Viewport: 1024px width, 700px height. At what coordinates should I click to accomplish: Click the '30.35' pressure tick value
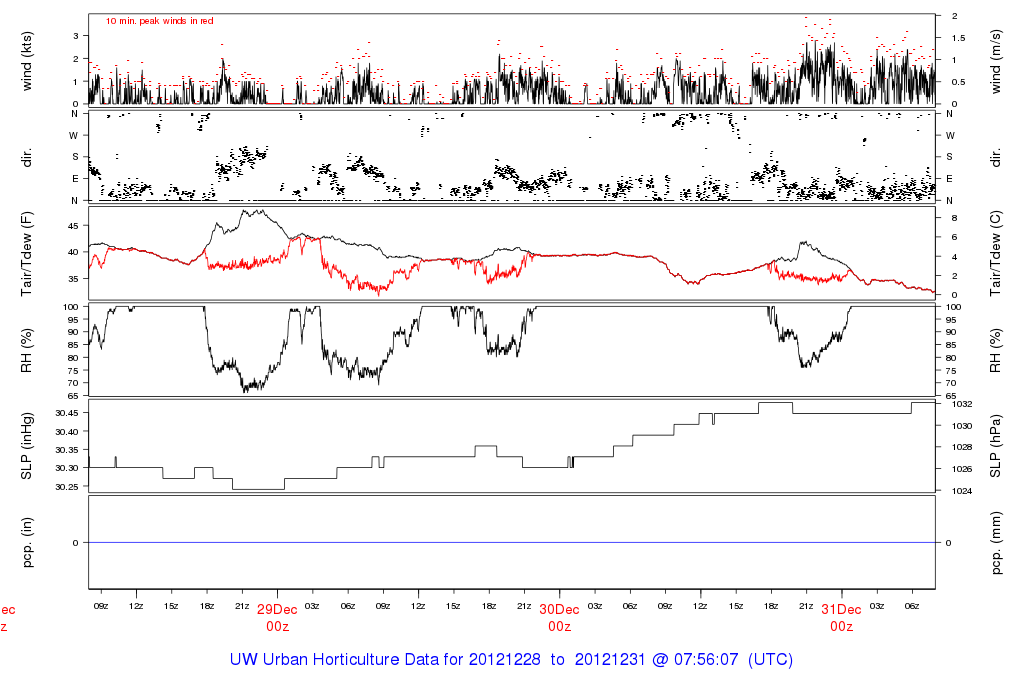click(67, 450)
